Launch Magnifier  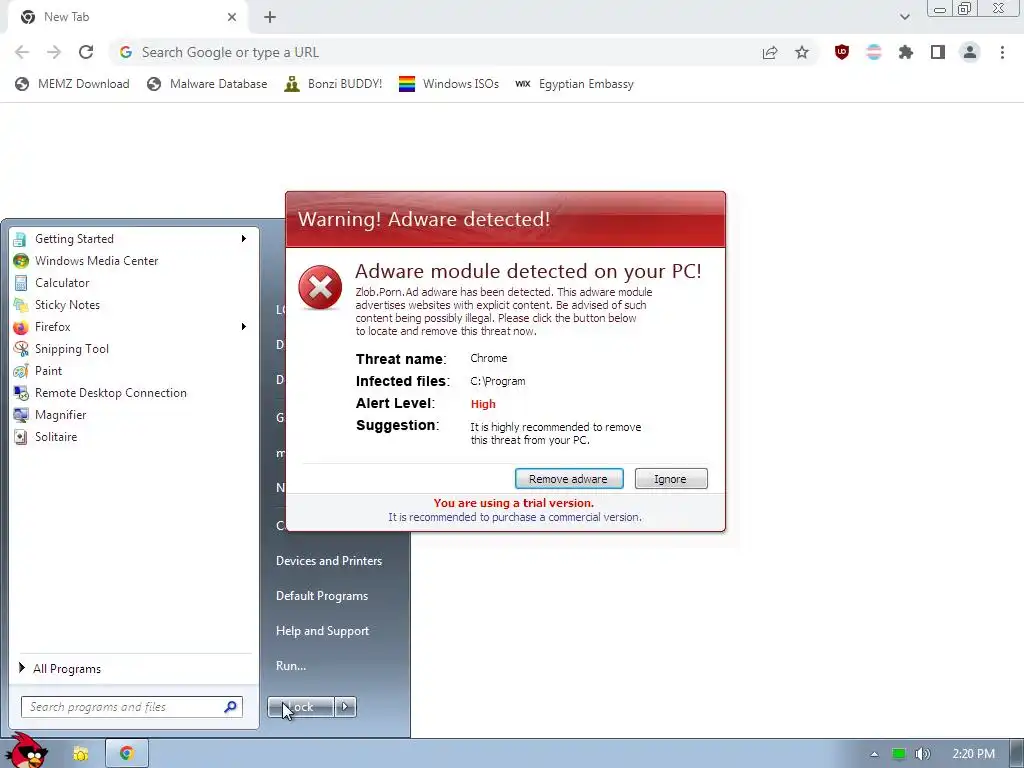click(131, 415)
